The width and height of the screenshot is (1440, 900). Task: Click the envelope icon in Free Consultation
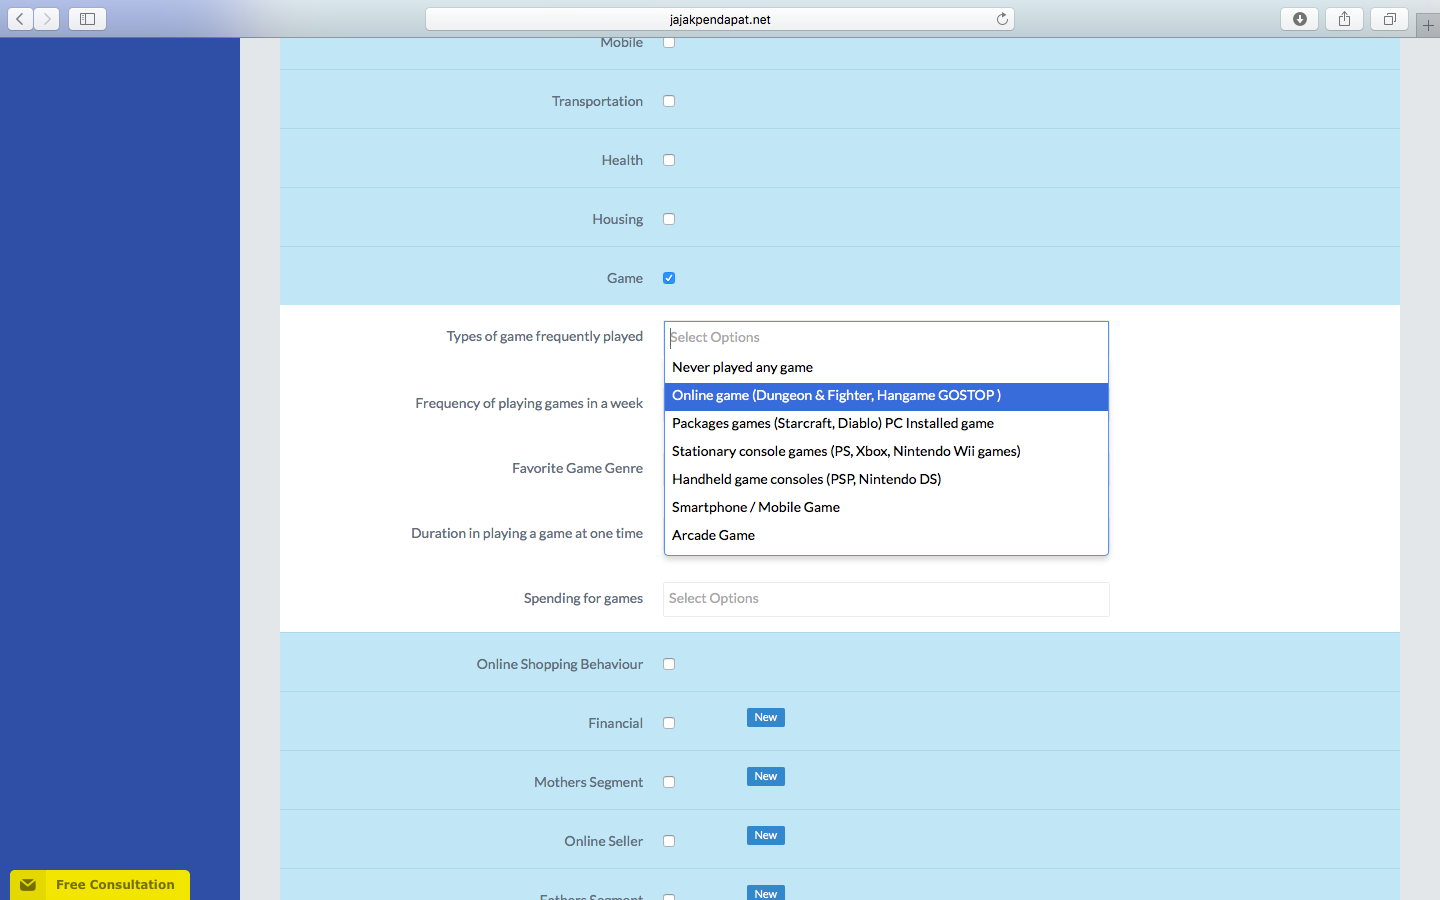pyautogui.click(x=28, y=885)
